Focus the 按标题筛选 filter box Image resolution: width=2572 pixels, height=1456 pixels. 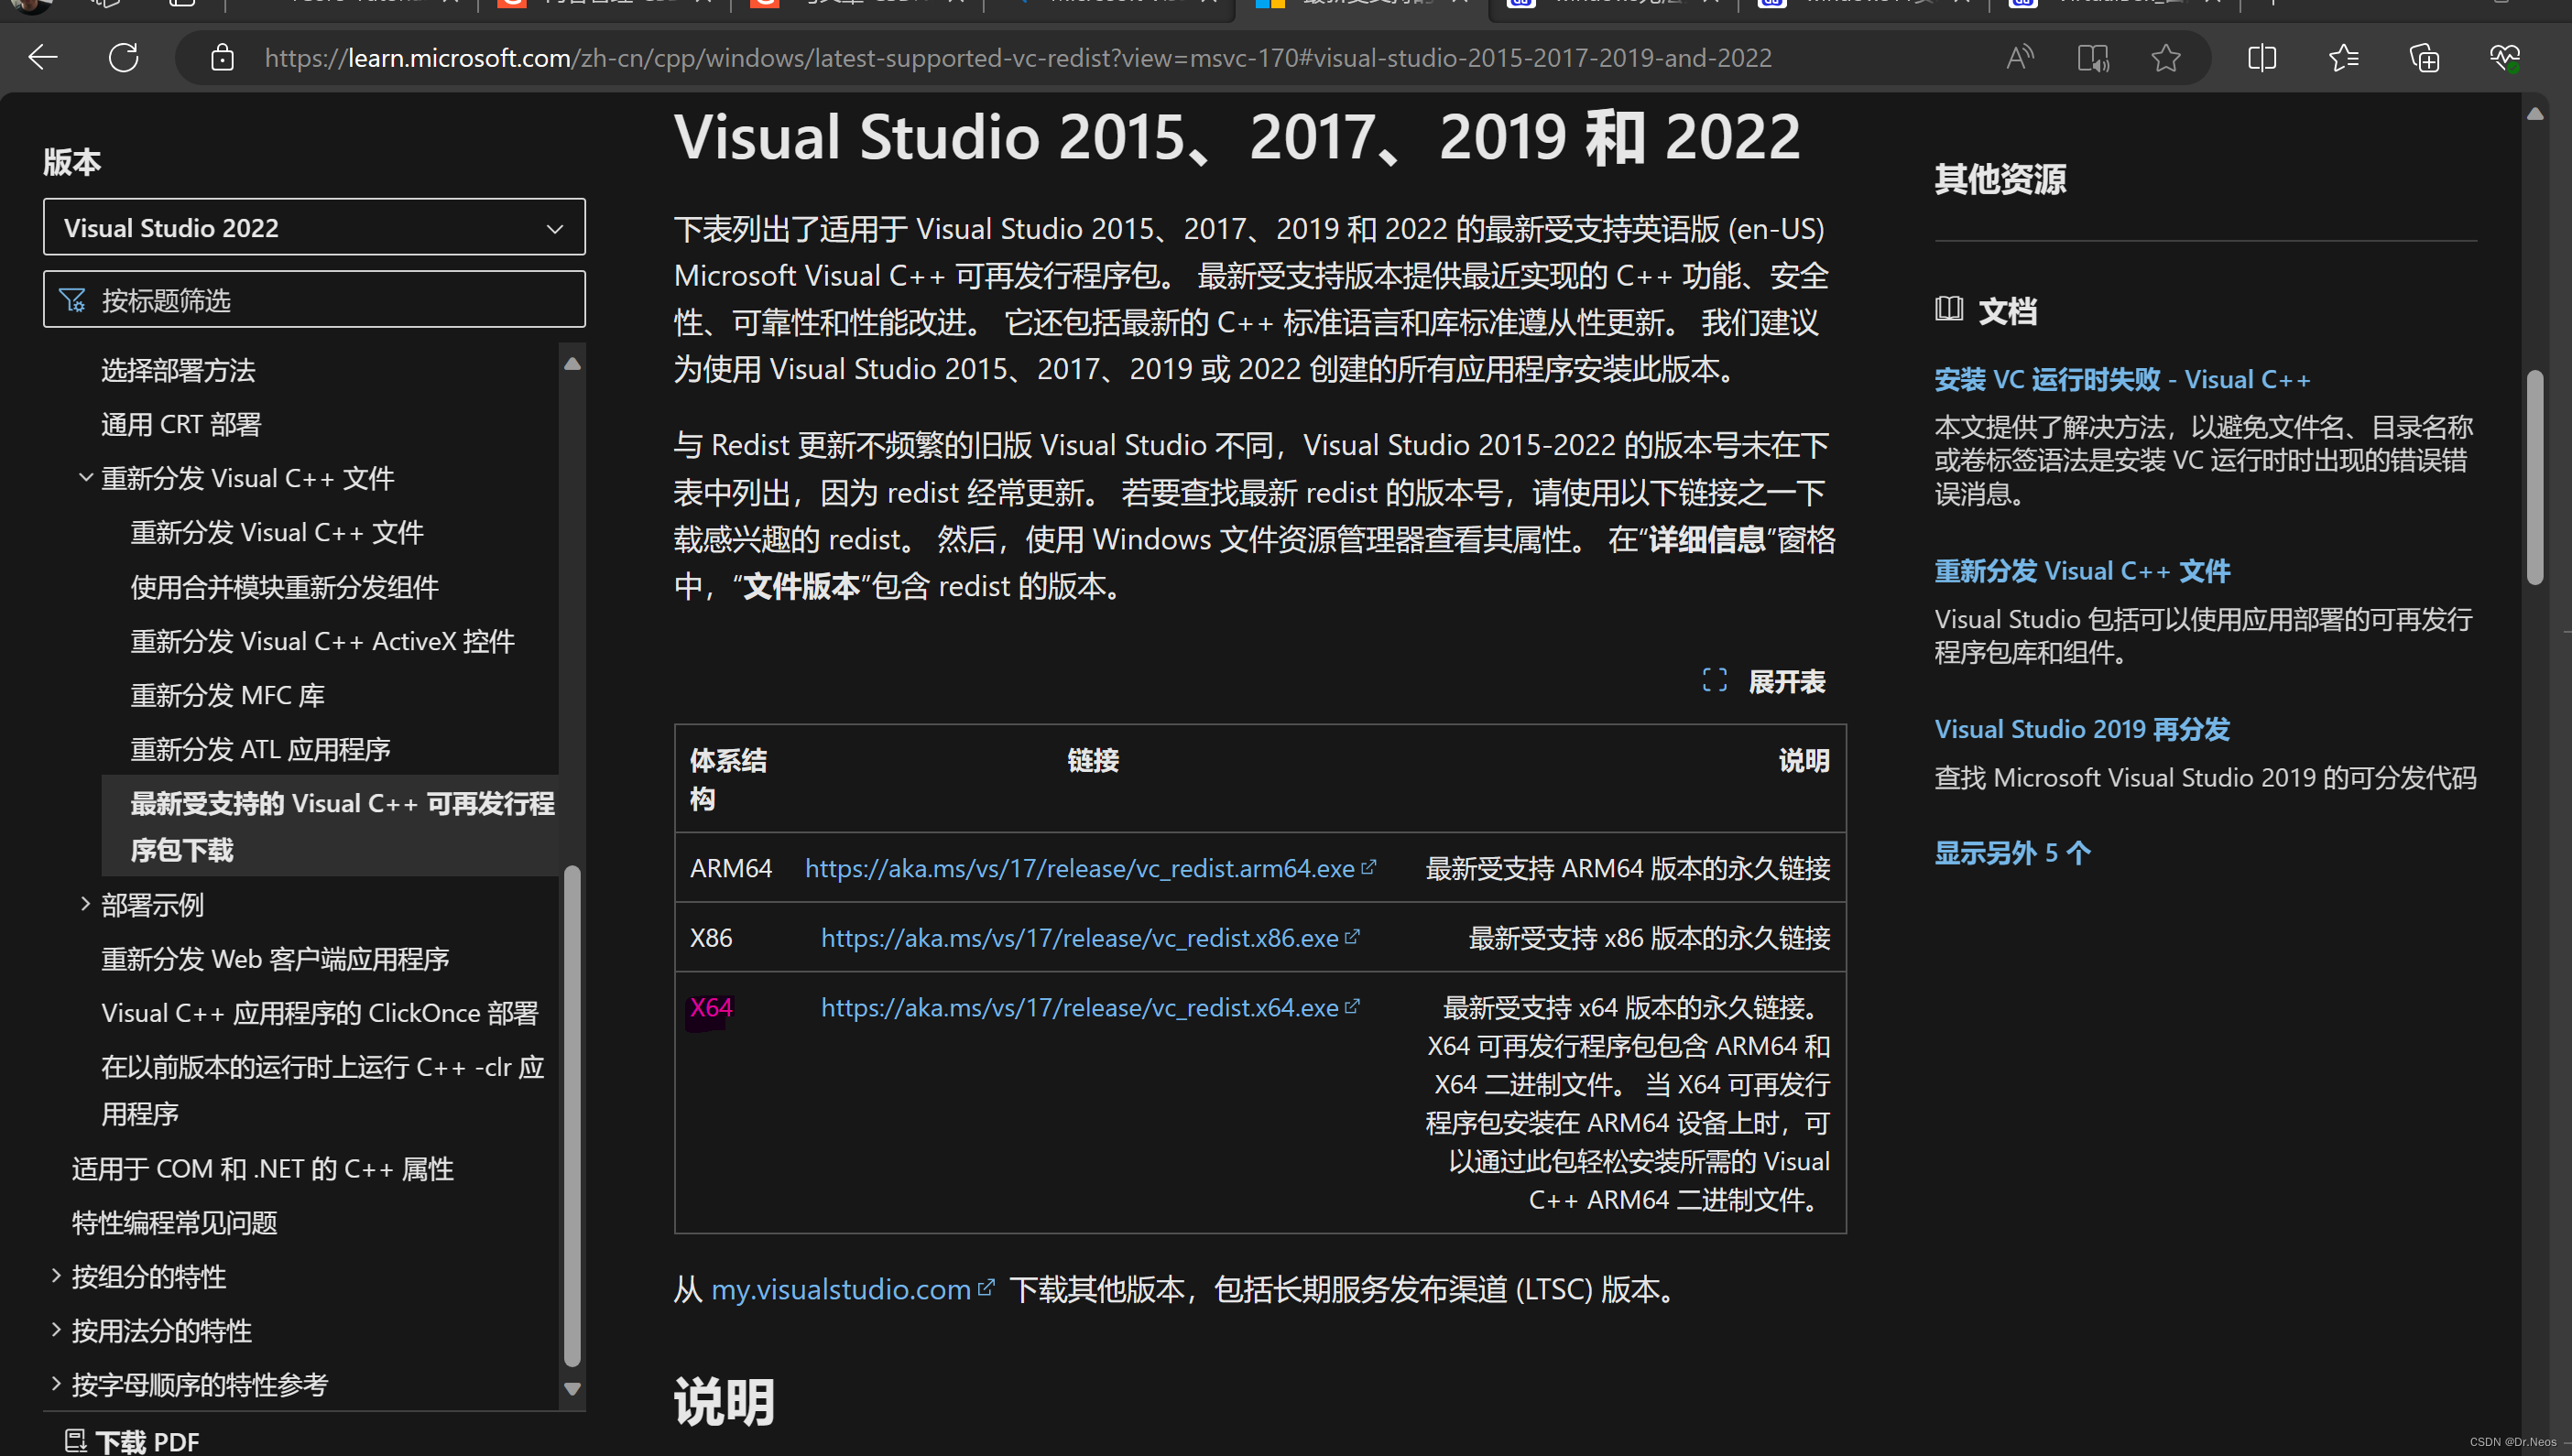314,299
